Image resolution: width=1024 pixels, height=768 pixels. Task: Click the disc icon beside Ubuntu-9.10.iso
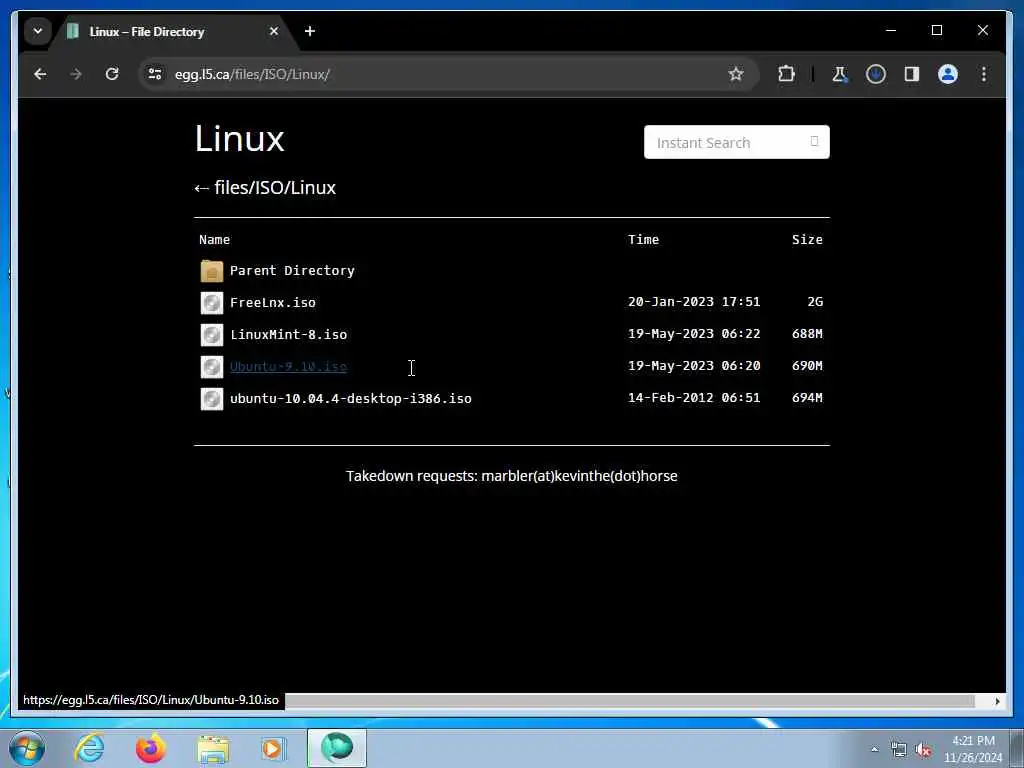tap(212, 367)
